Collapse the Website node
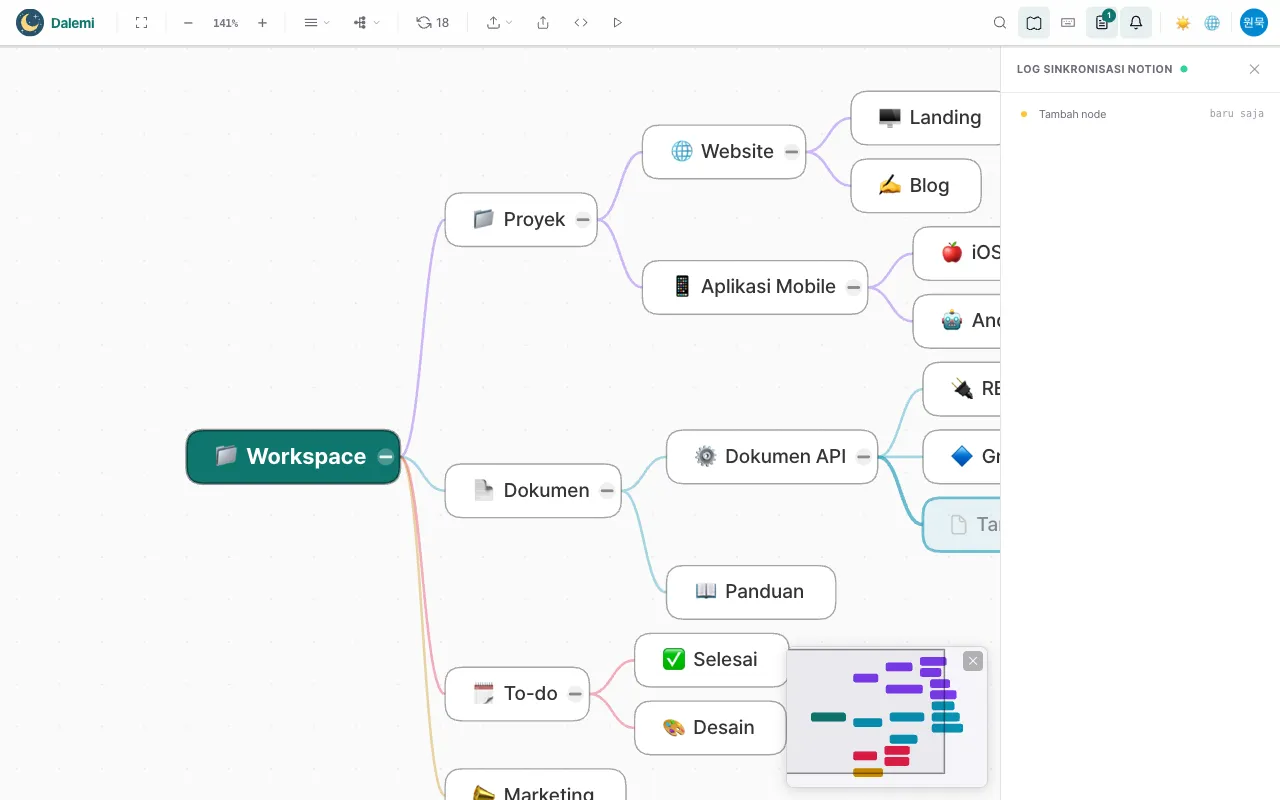 (x=791, y=152)
